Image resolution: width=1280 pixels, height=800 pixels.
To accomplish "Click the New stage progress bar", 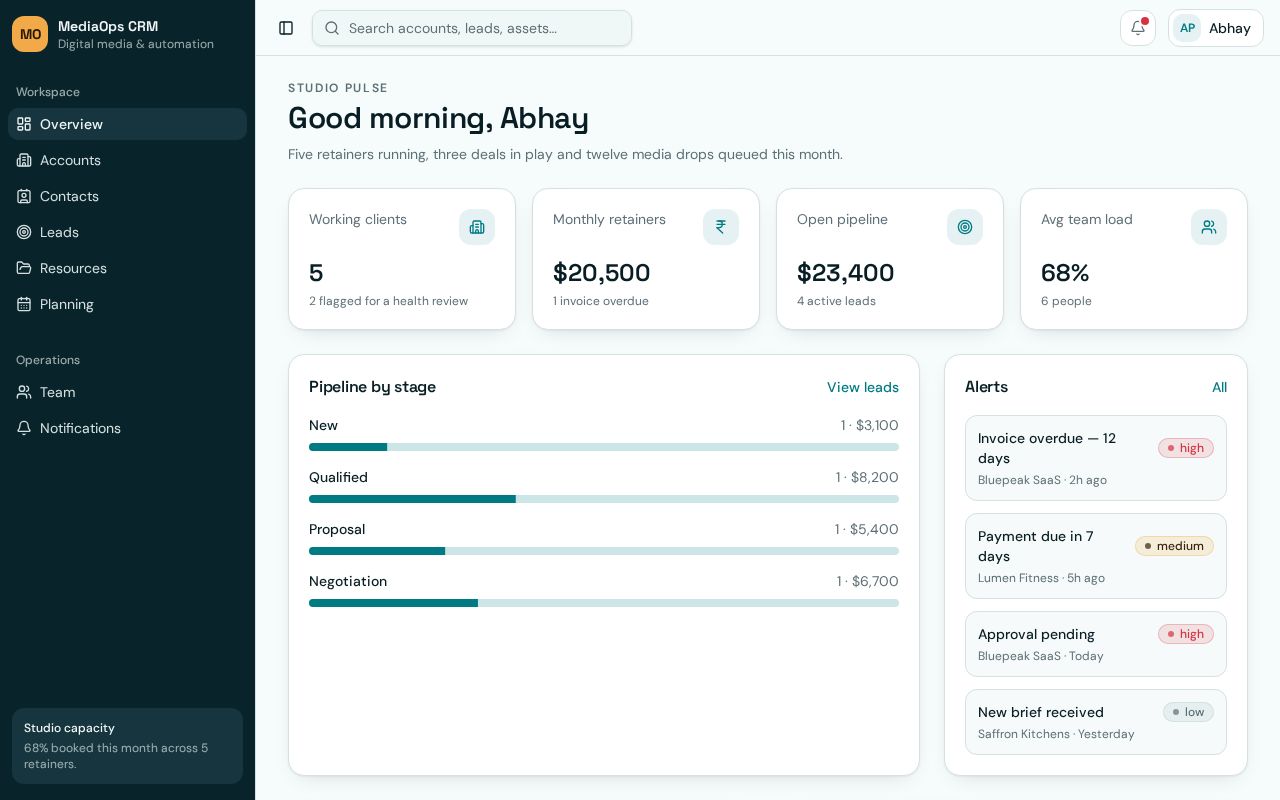I will coord(604,447).
